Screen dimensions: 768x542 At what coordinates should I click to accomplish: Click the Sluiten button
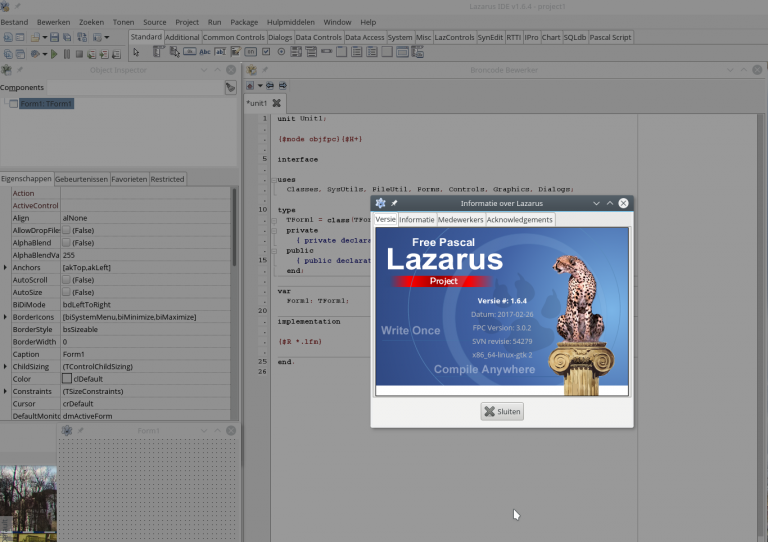(x=502, y=411)
